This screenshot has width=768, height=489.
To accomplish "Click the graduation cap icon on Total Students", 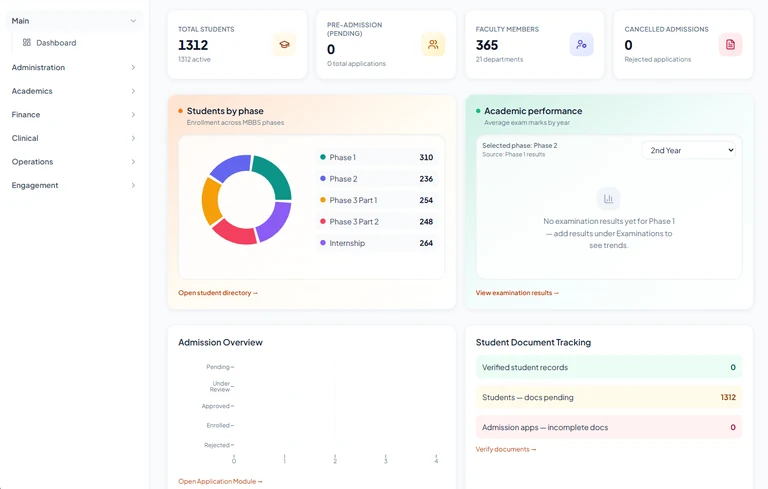I will (284, 45).
